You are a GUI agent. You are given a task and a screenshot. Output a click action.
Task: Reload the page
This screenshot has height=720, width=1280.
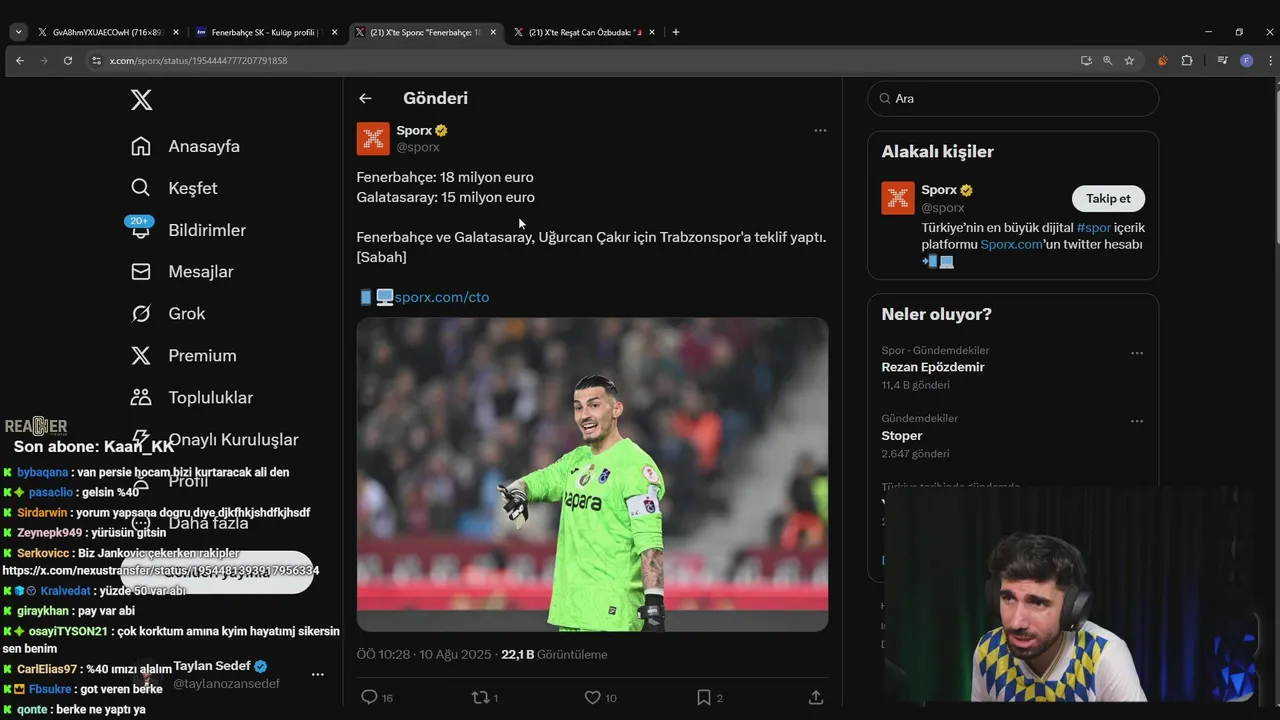68,61
